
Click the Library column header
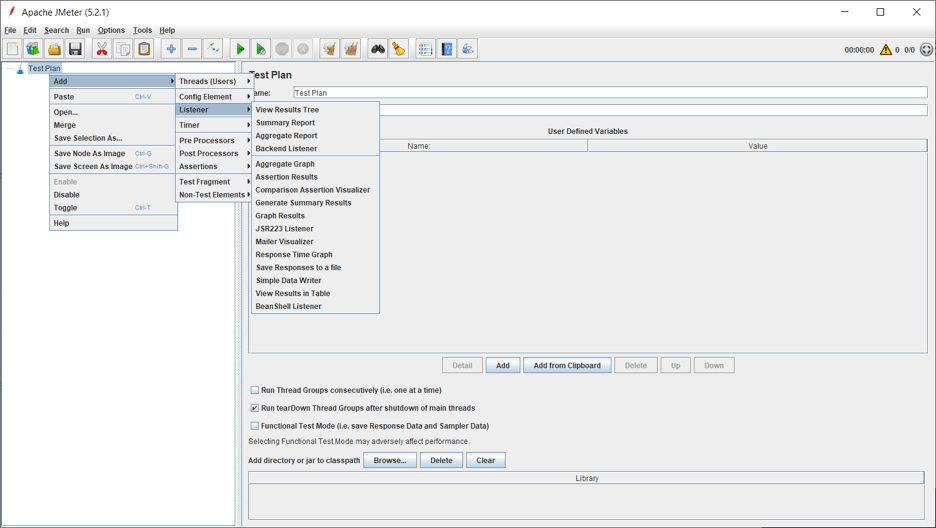click(x=586, y=478)
